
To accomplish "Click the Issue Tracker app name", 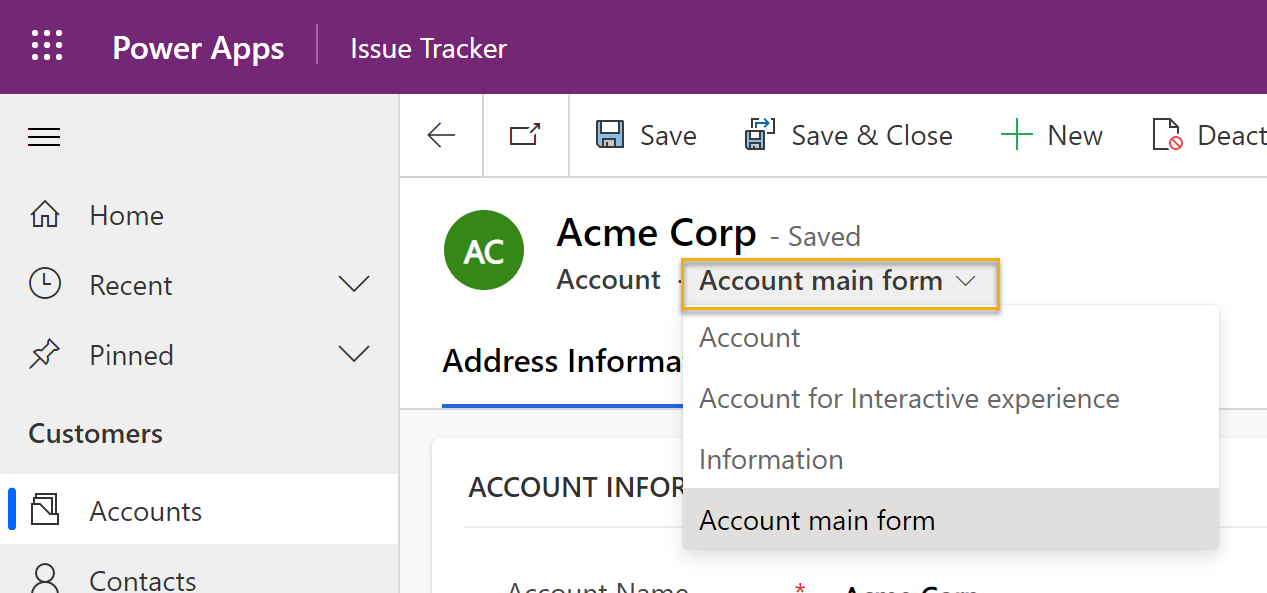I will (428, 48).
